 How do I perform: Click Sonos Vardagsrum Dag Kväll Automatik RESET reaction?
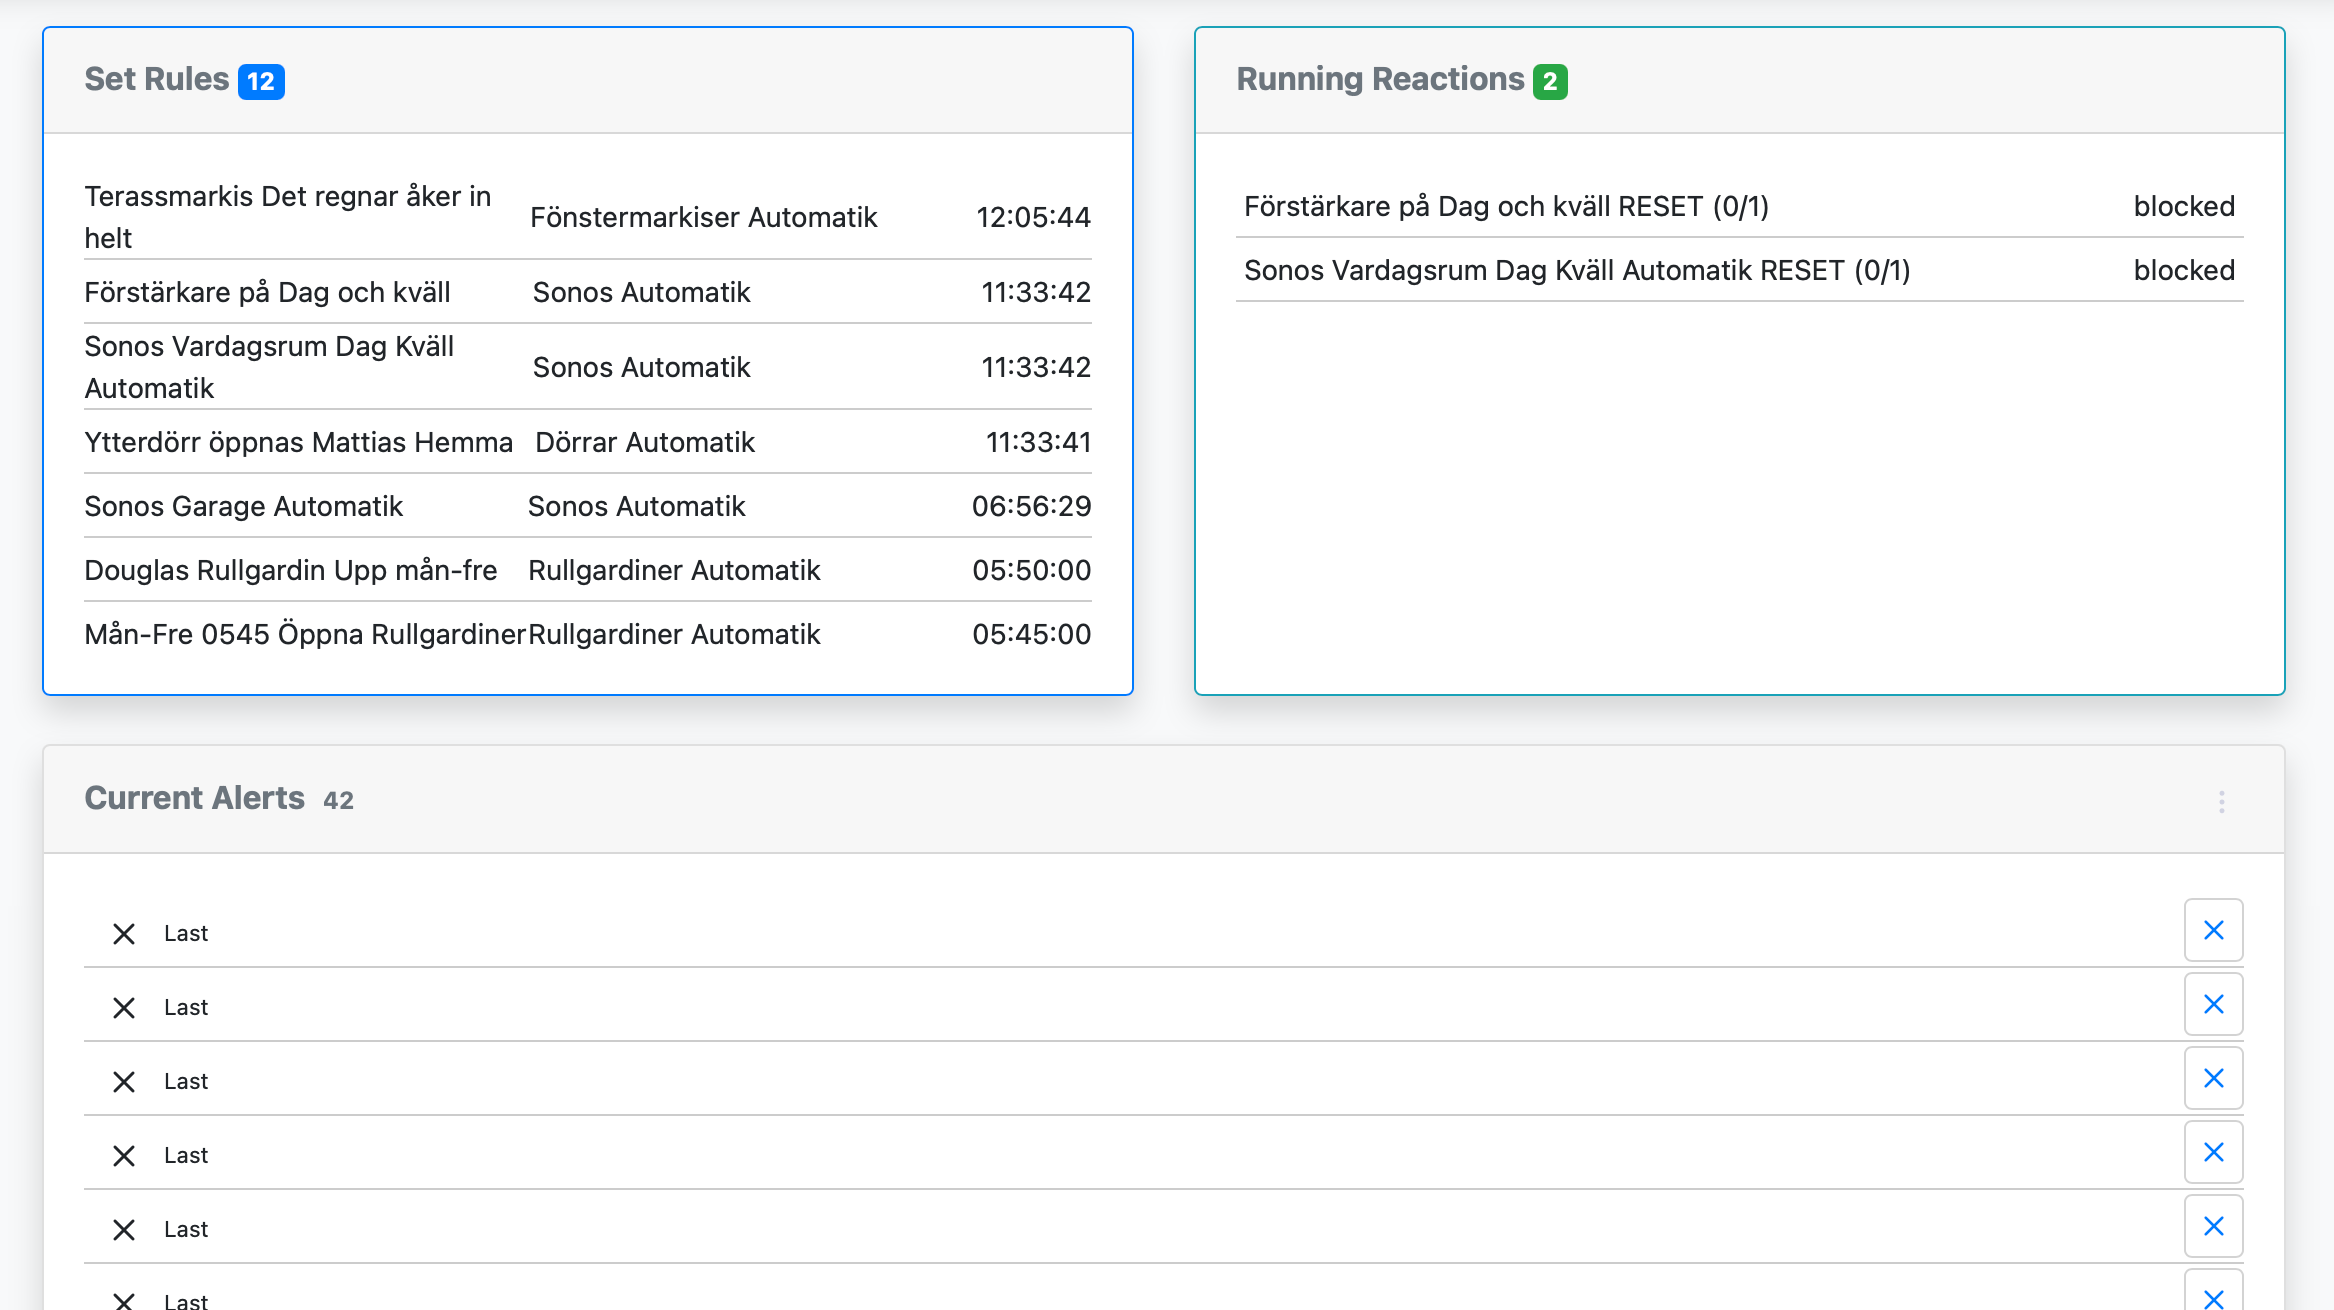tap(1576, 270)
